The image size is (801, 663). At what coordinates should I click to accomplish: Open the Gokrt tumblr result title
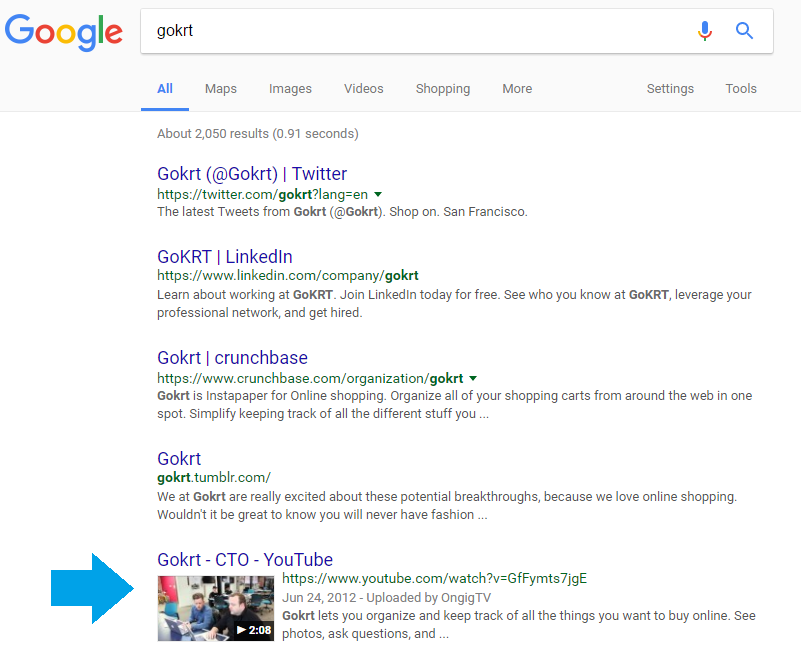click(179, 459)
